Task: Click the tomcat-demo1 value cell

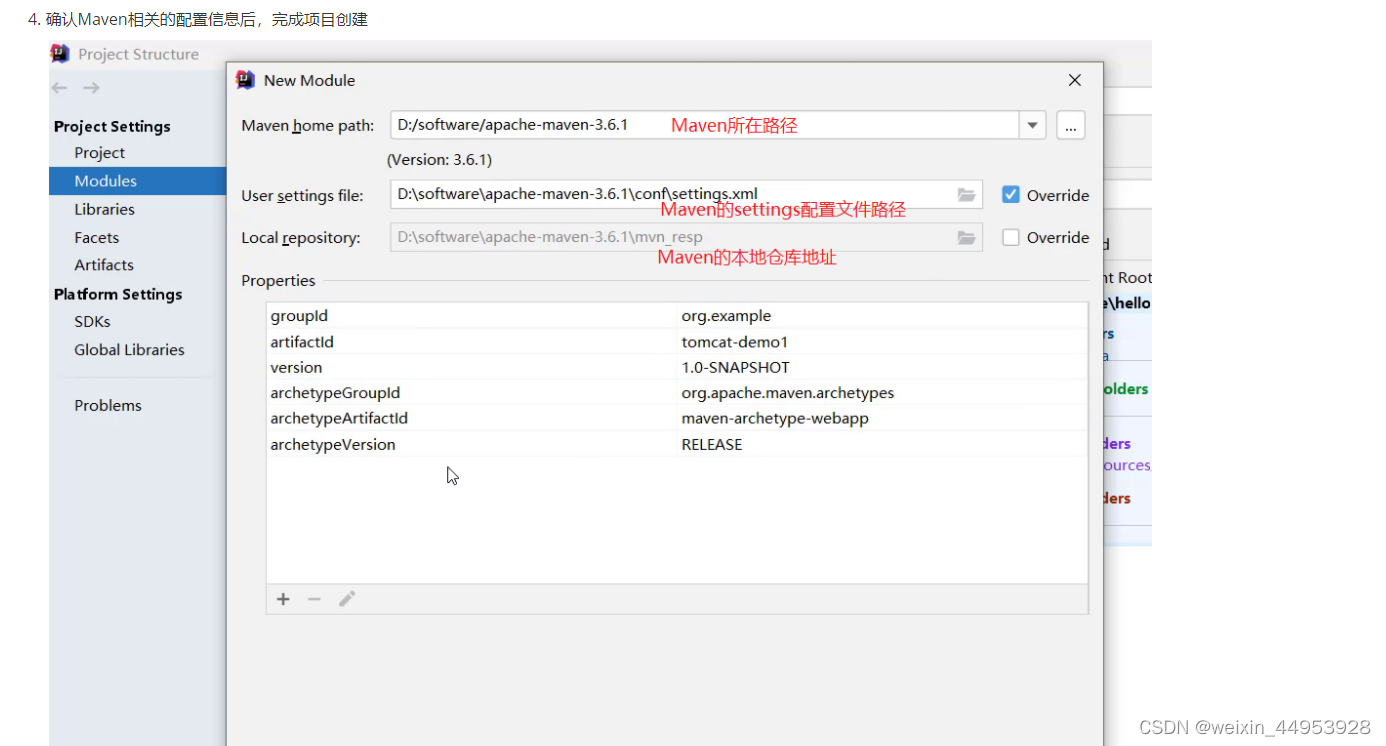Action: [x=883, y=342]
